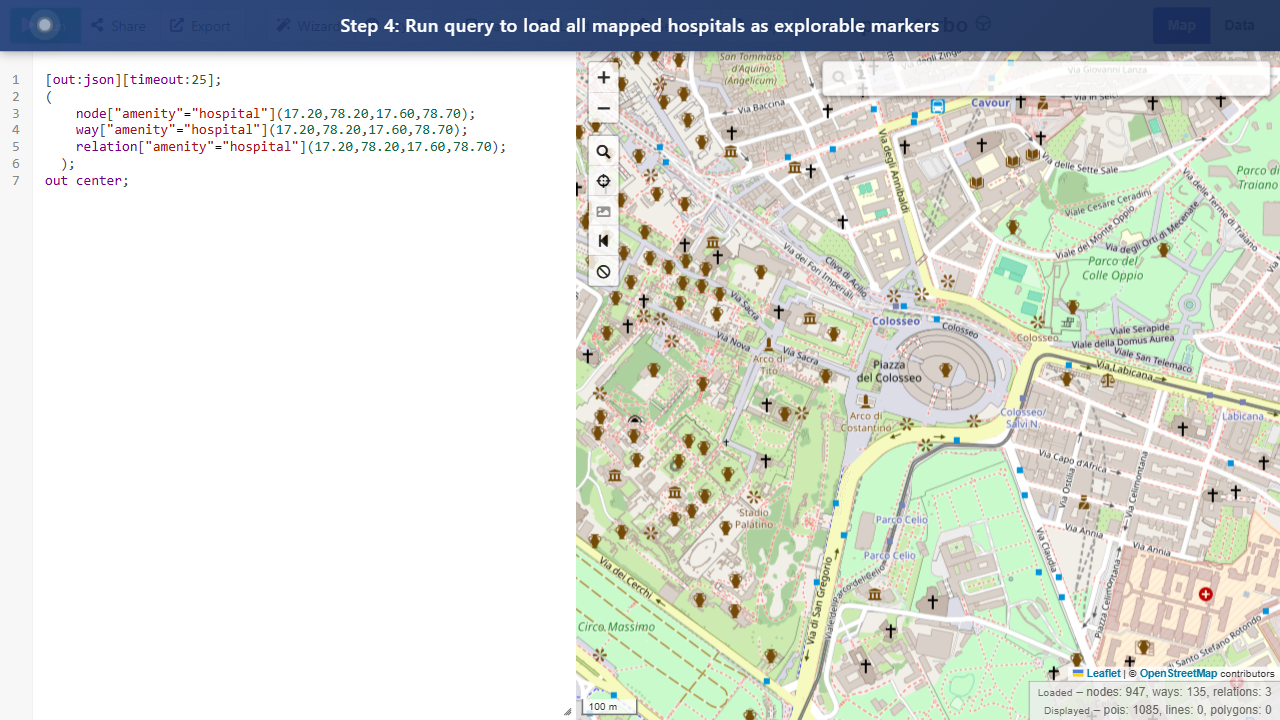
Task: Share the current query
Action: point(118,25)
